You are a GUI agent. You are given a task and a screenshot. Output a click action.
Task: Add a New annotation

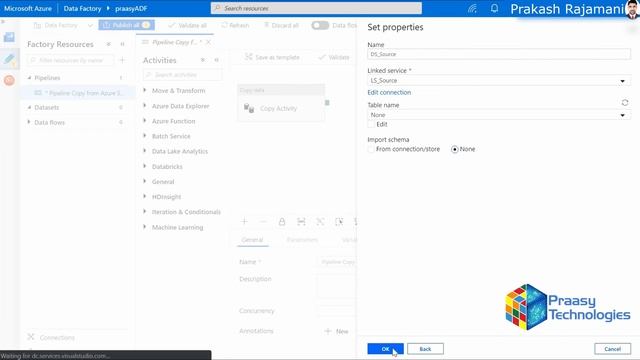click(336, 331)
